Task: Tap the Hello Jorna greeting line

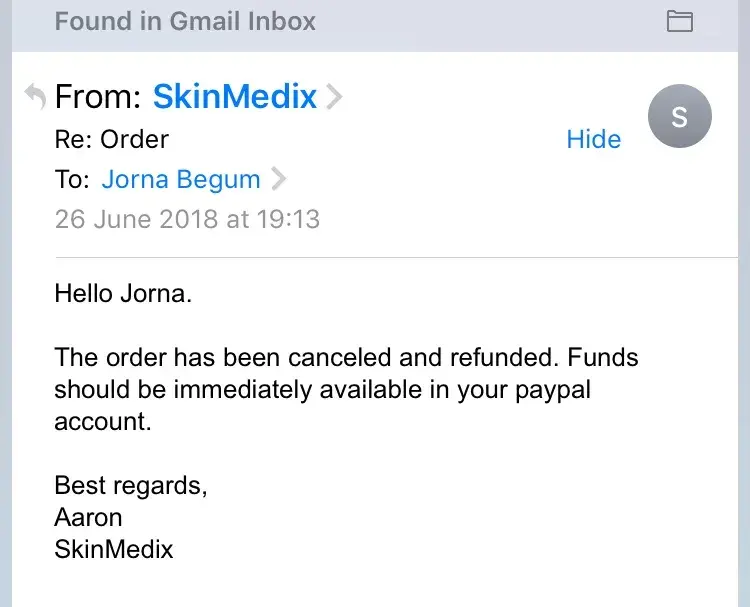Action: [x=123, y=294]
